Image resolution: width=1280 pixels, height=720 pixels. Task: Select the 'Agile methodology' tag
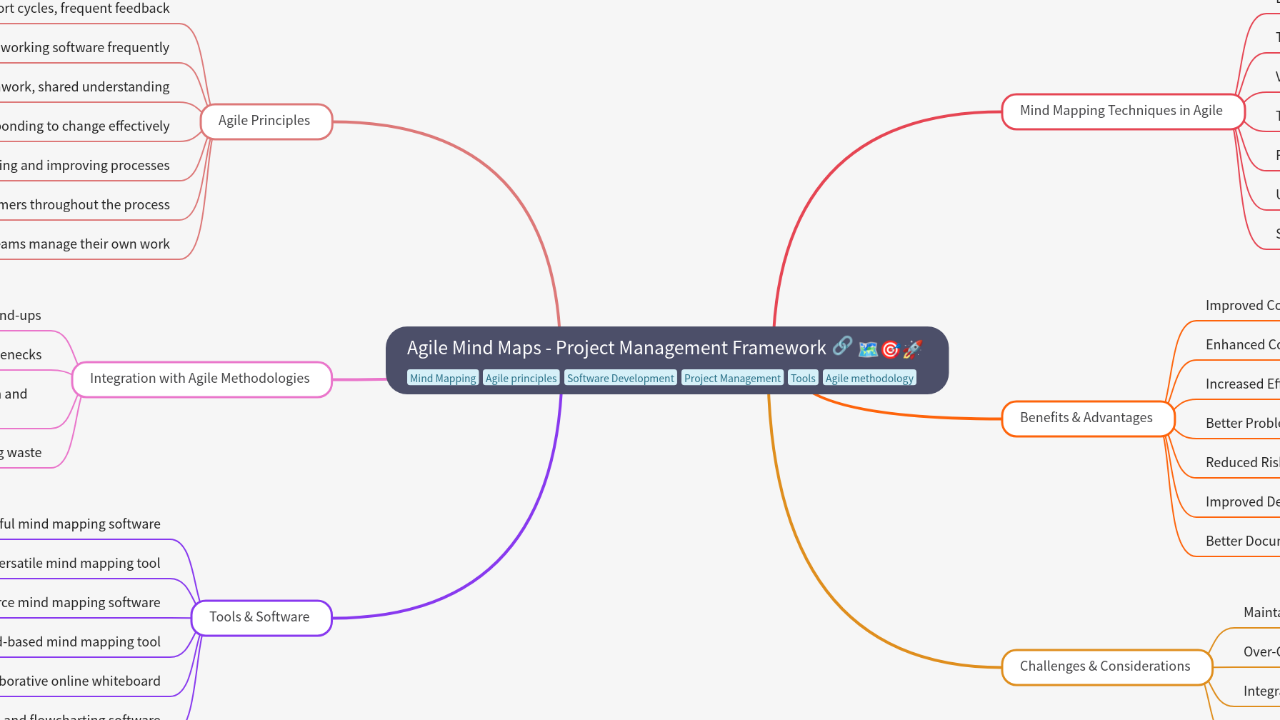pos(869,378)
